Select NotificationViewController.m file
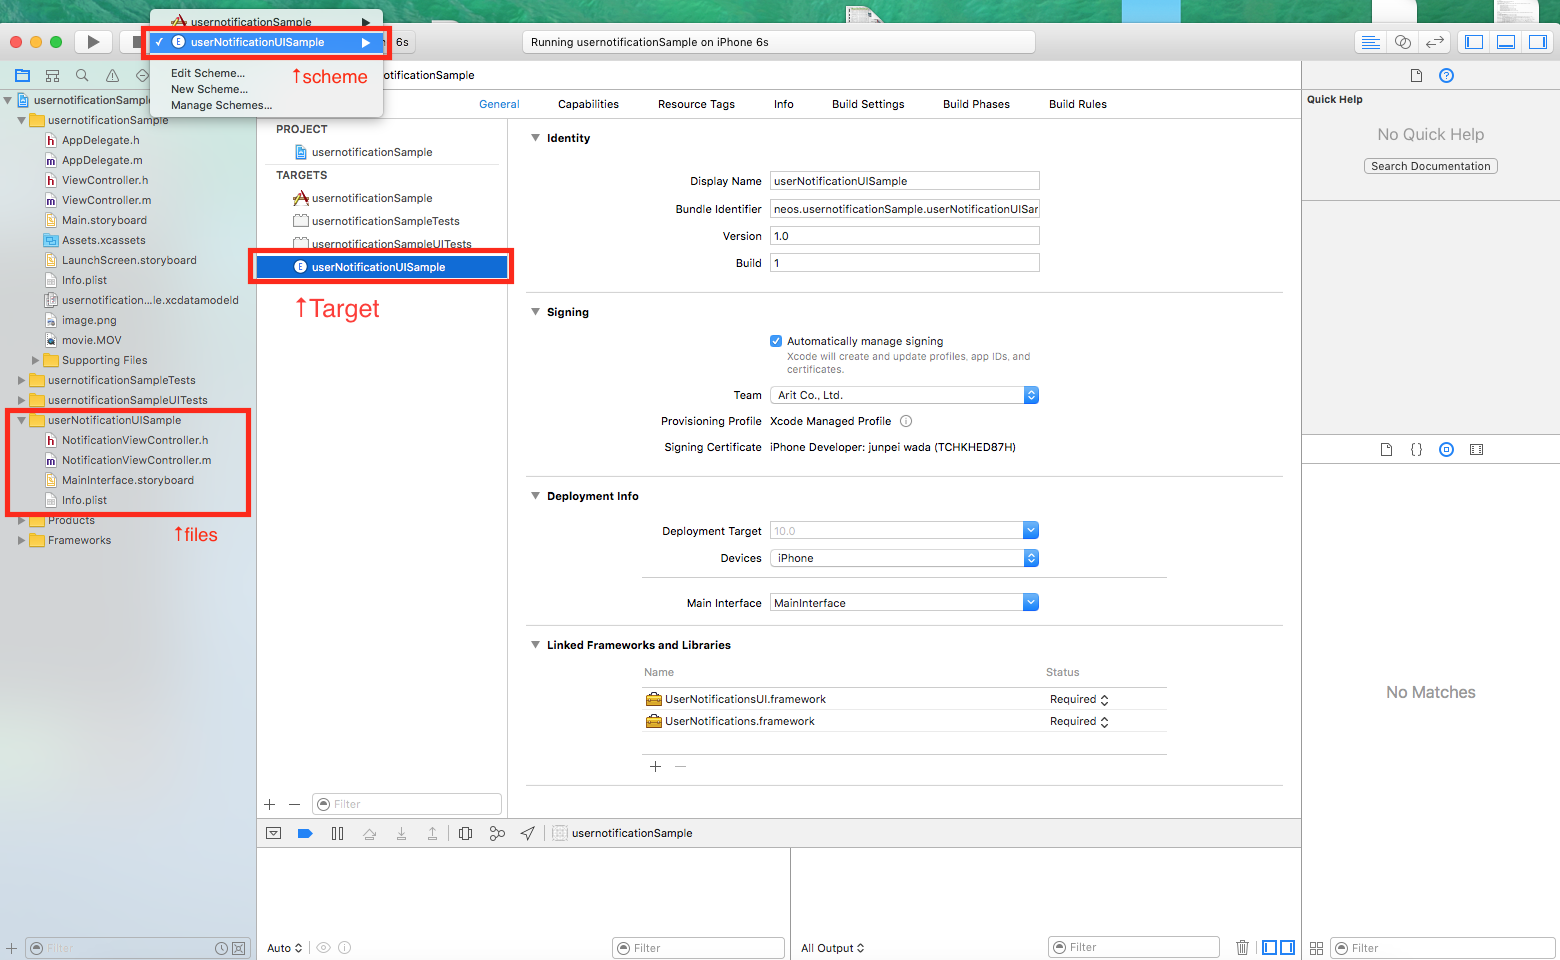 pyautogui.click(x=136, y=460)
